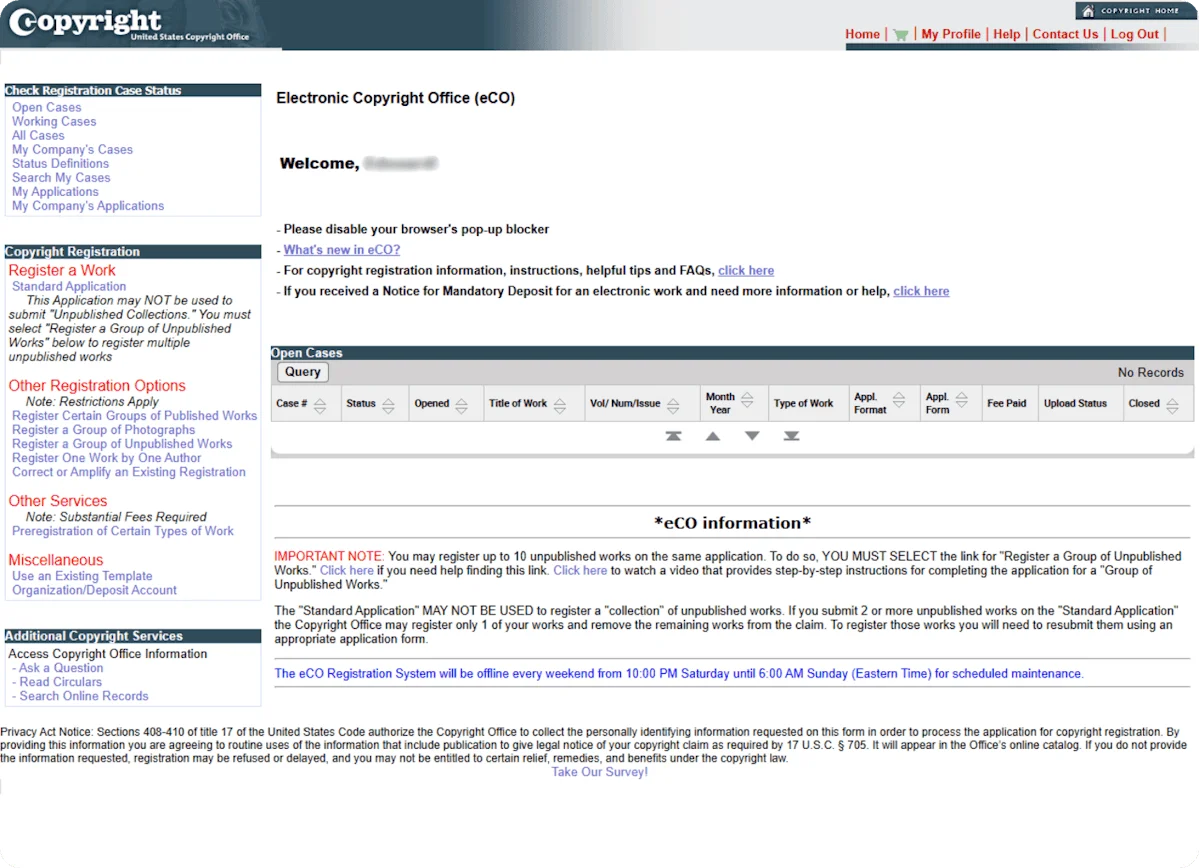Image resolution: width=1200 pixels, height=868 pixels.
Task: Select "Register a Group of Unpublished Works"
Action: [122, 443]
